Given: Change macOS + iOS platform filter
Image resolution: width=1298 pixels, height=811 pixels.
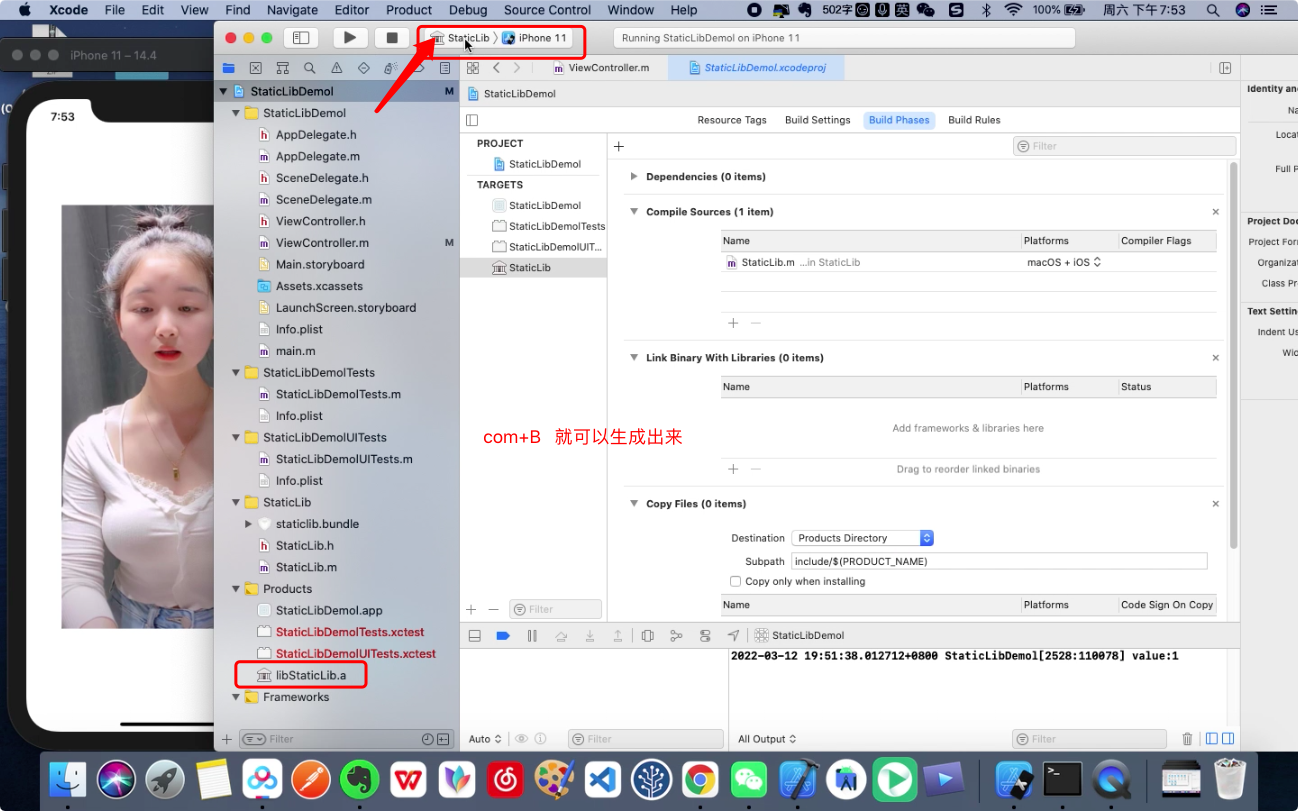Looking at the screenshot, I should coord(1064,262).
